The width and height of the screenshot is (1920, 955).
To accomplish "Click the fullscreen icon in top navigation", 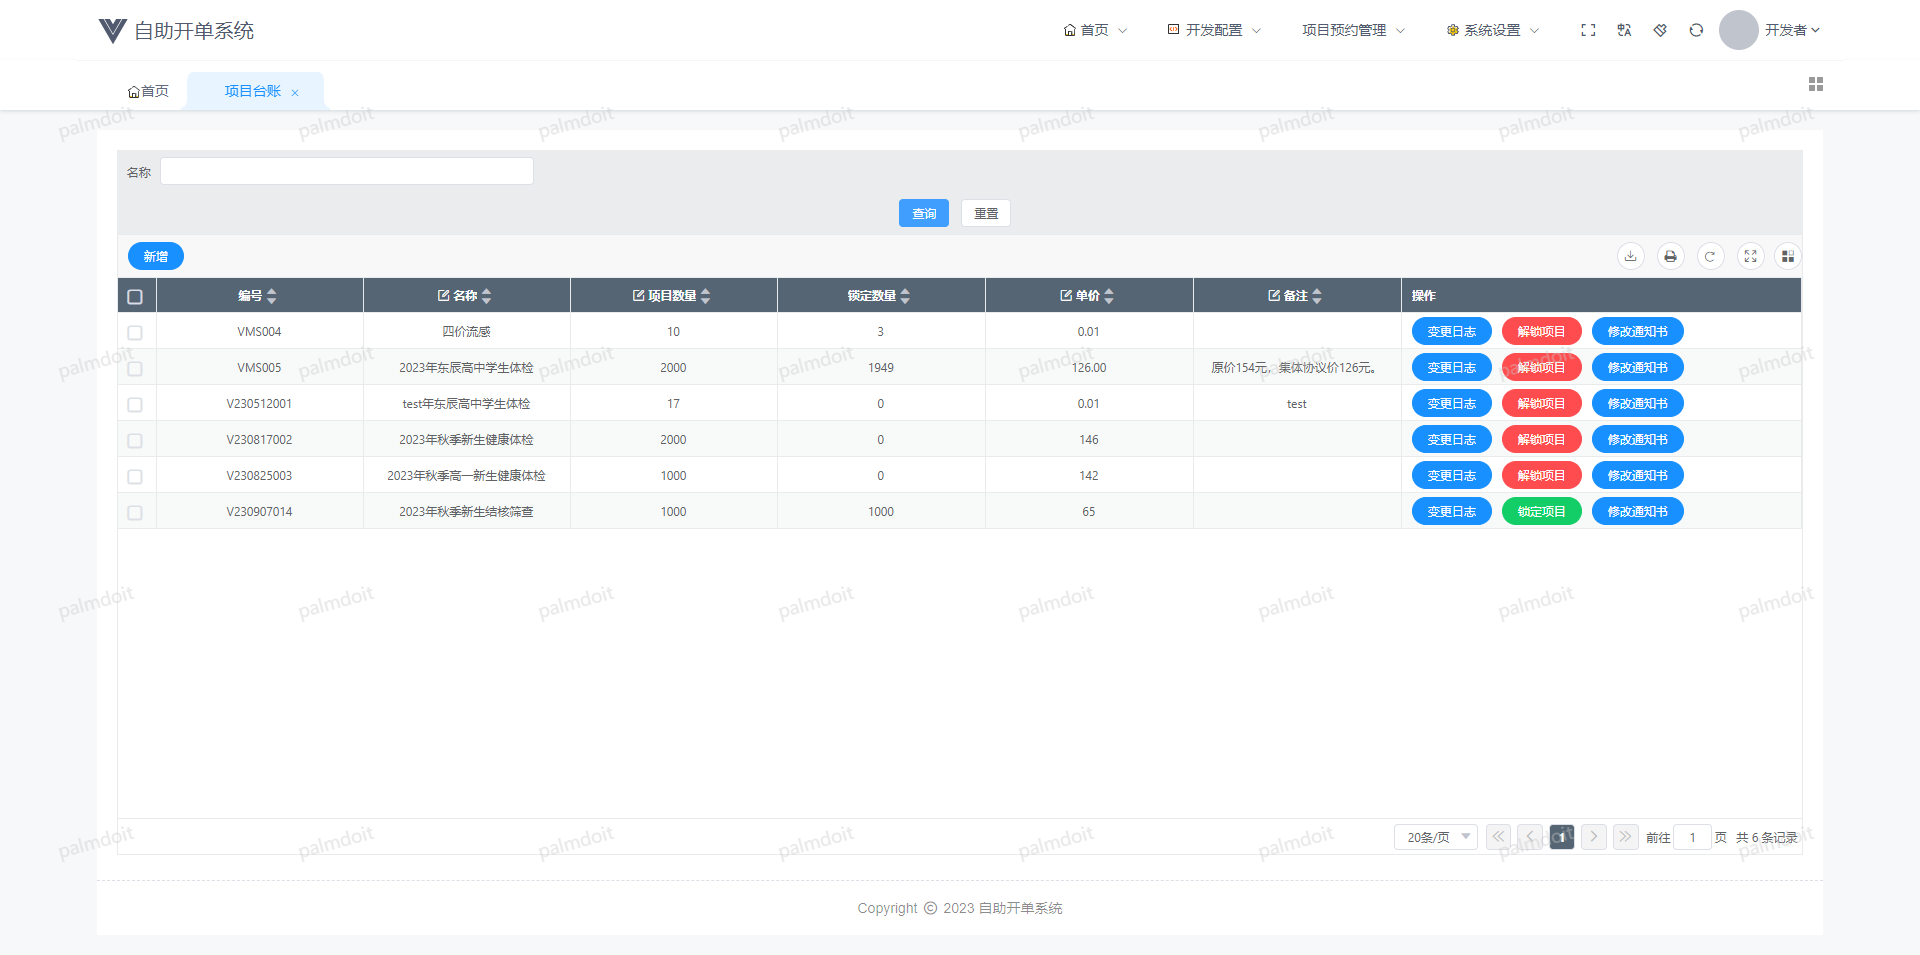I will point(1588,30).
